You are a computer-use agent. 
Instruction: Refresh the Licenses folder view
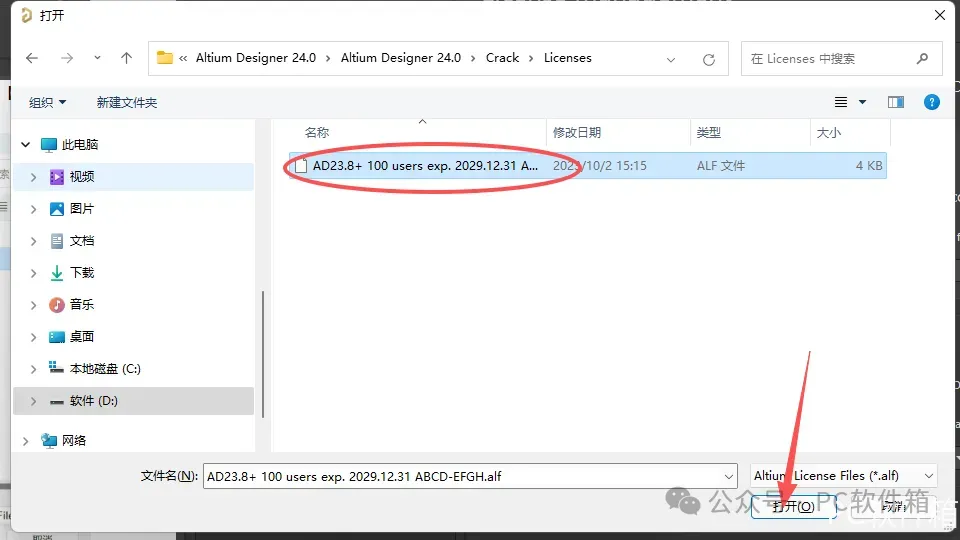point(708,59)
